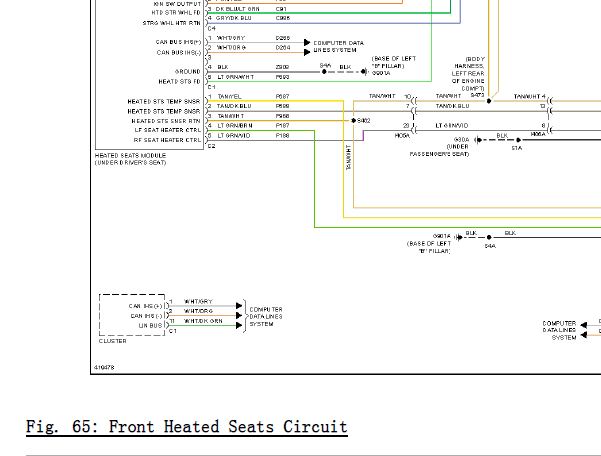Select the RF SEAT HEATER CTRL pin label
Screen dimensions: 601x456
coord(167,140)
